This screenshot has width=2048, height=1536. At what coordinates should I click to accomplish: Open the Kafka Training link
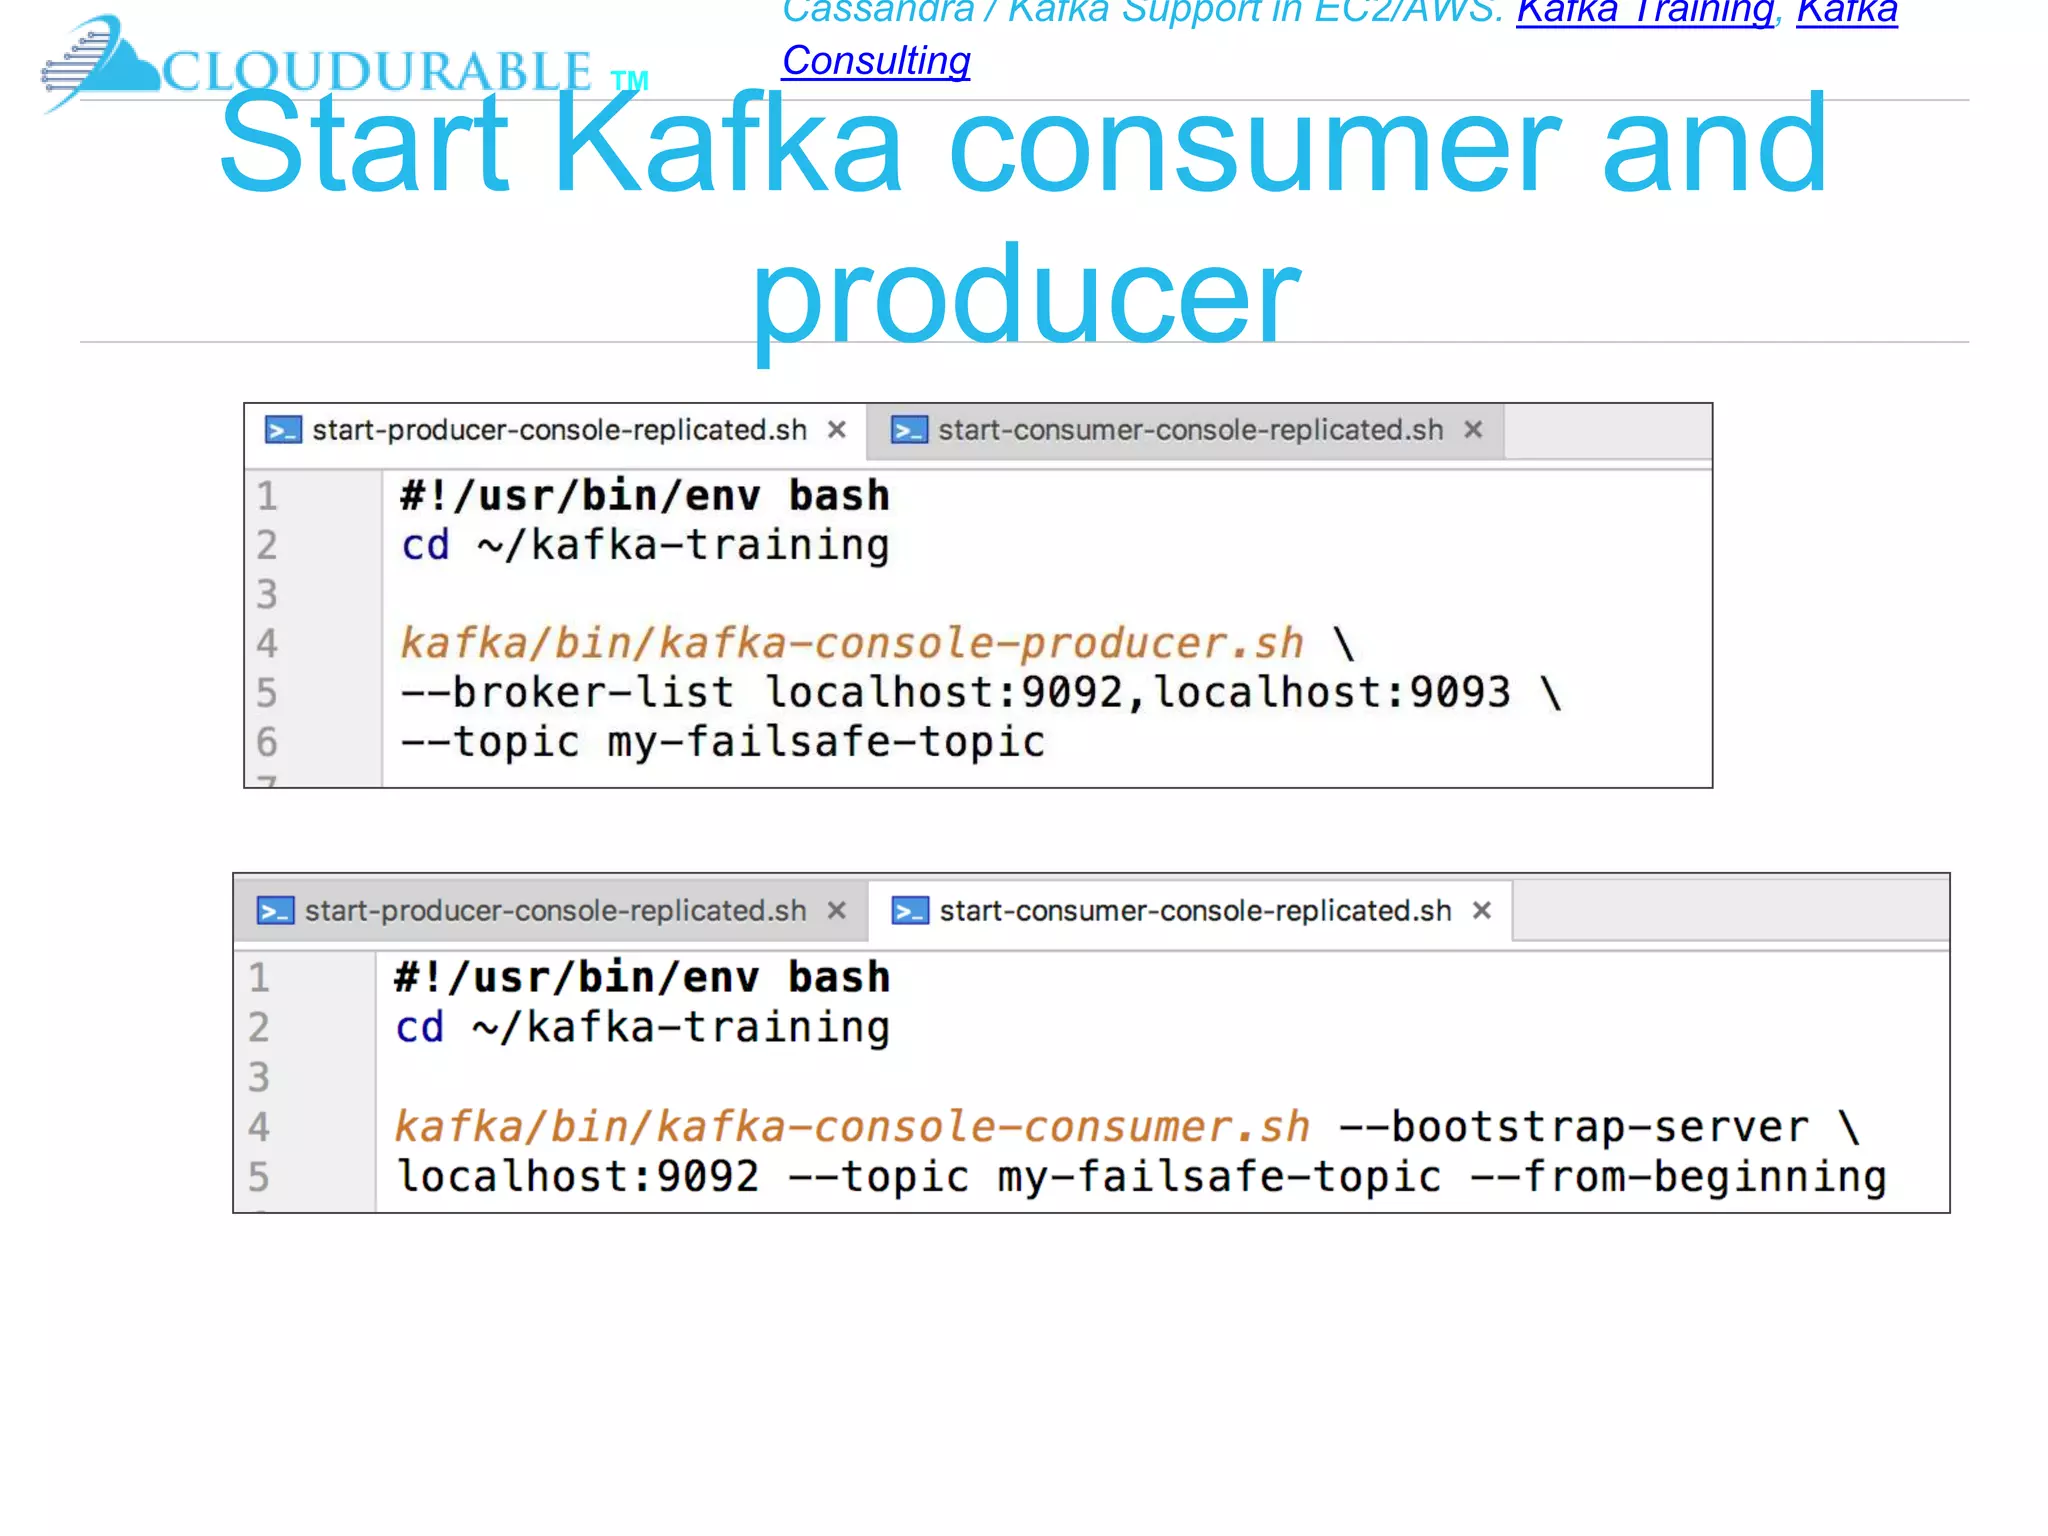click(x=1645, y=12)
